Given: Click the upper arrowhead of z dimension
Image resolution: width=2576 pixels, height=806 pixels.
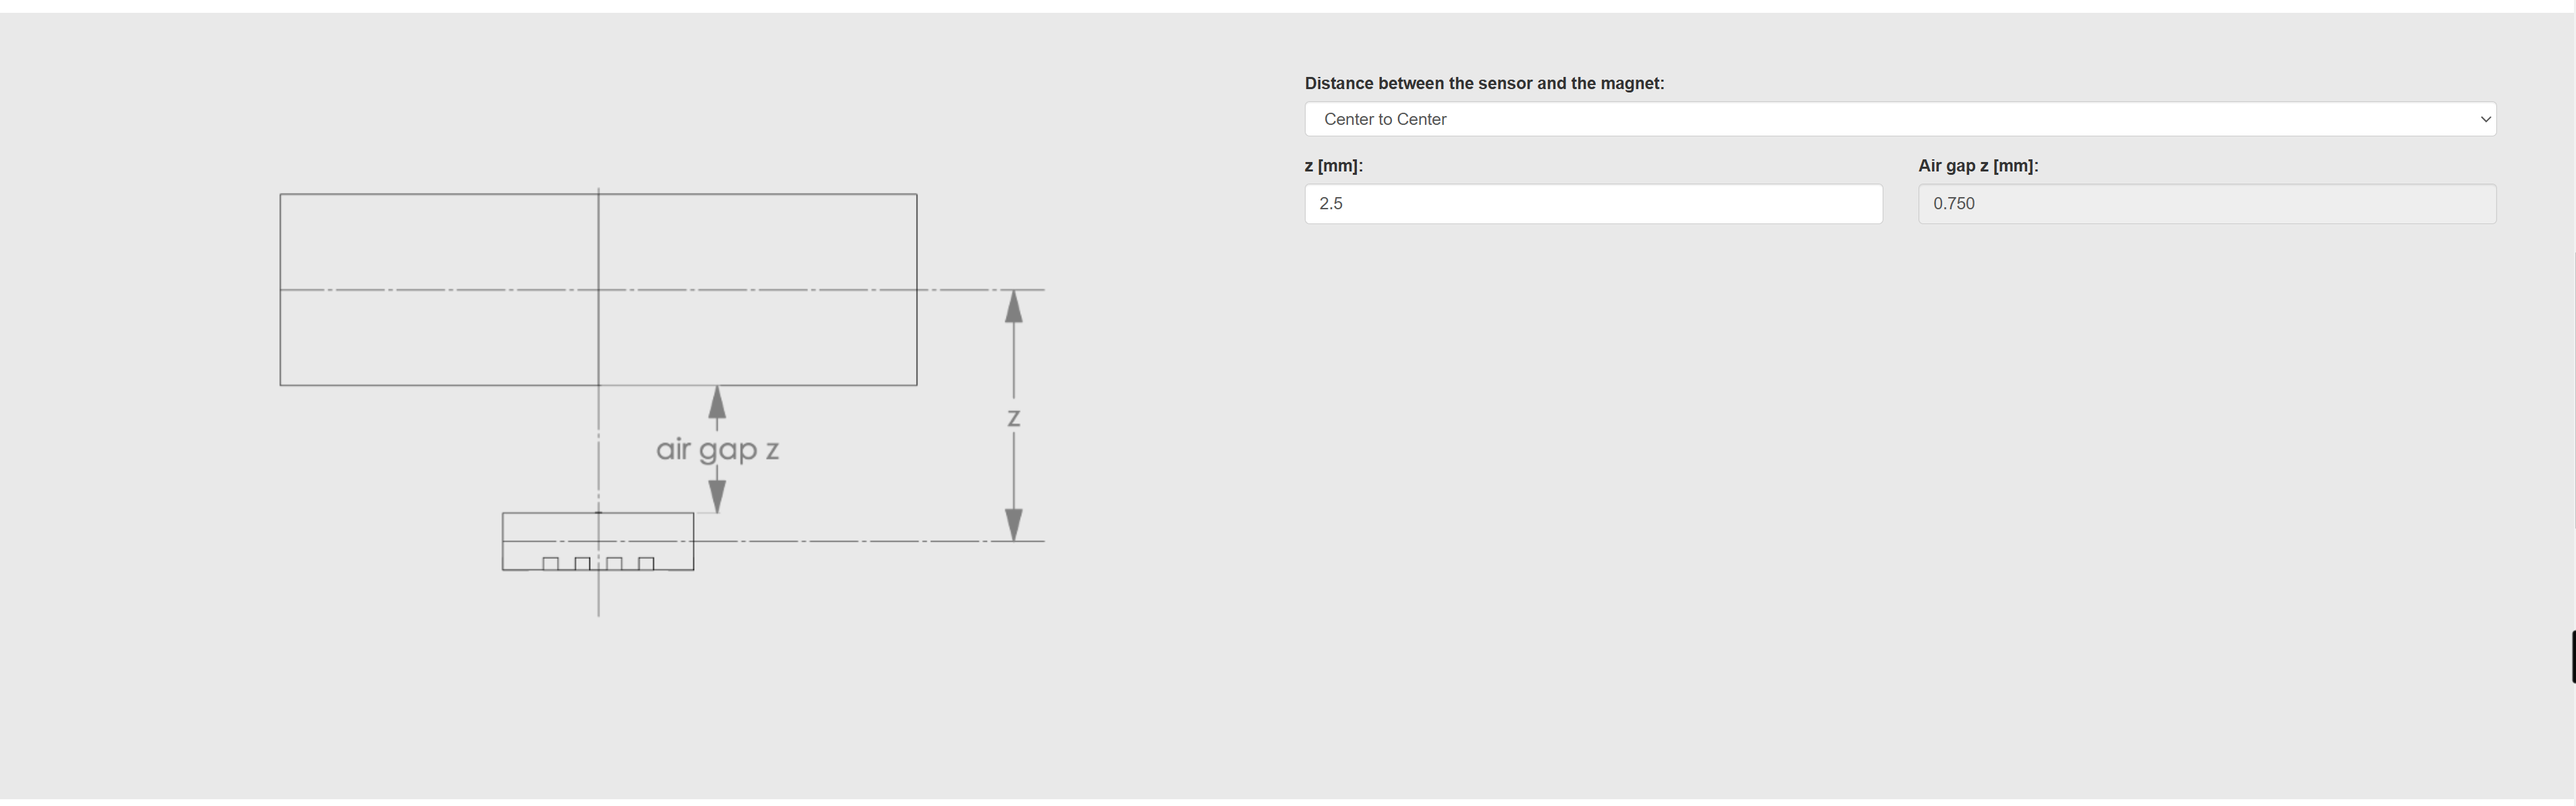Looking at the screenshot, I should (1013, 307).
